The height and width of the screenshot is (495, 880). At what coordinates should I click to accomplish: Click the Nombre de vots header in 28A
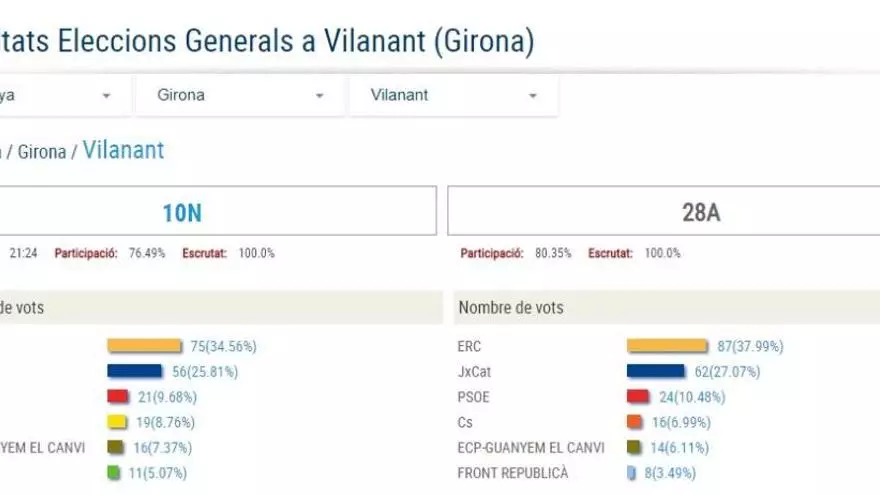coord(511,308)
